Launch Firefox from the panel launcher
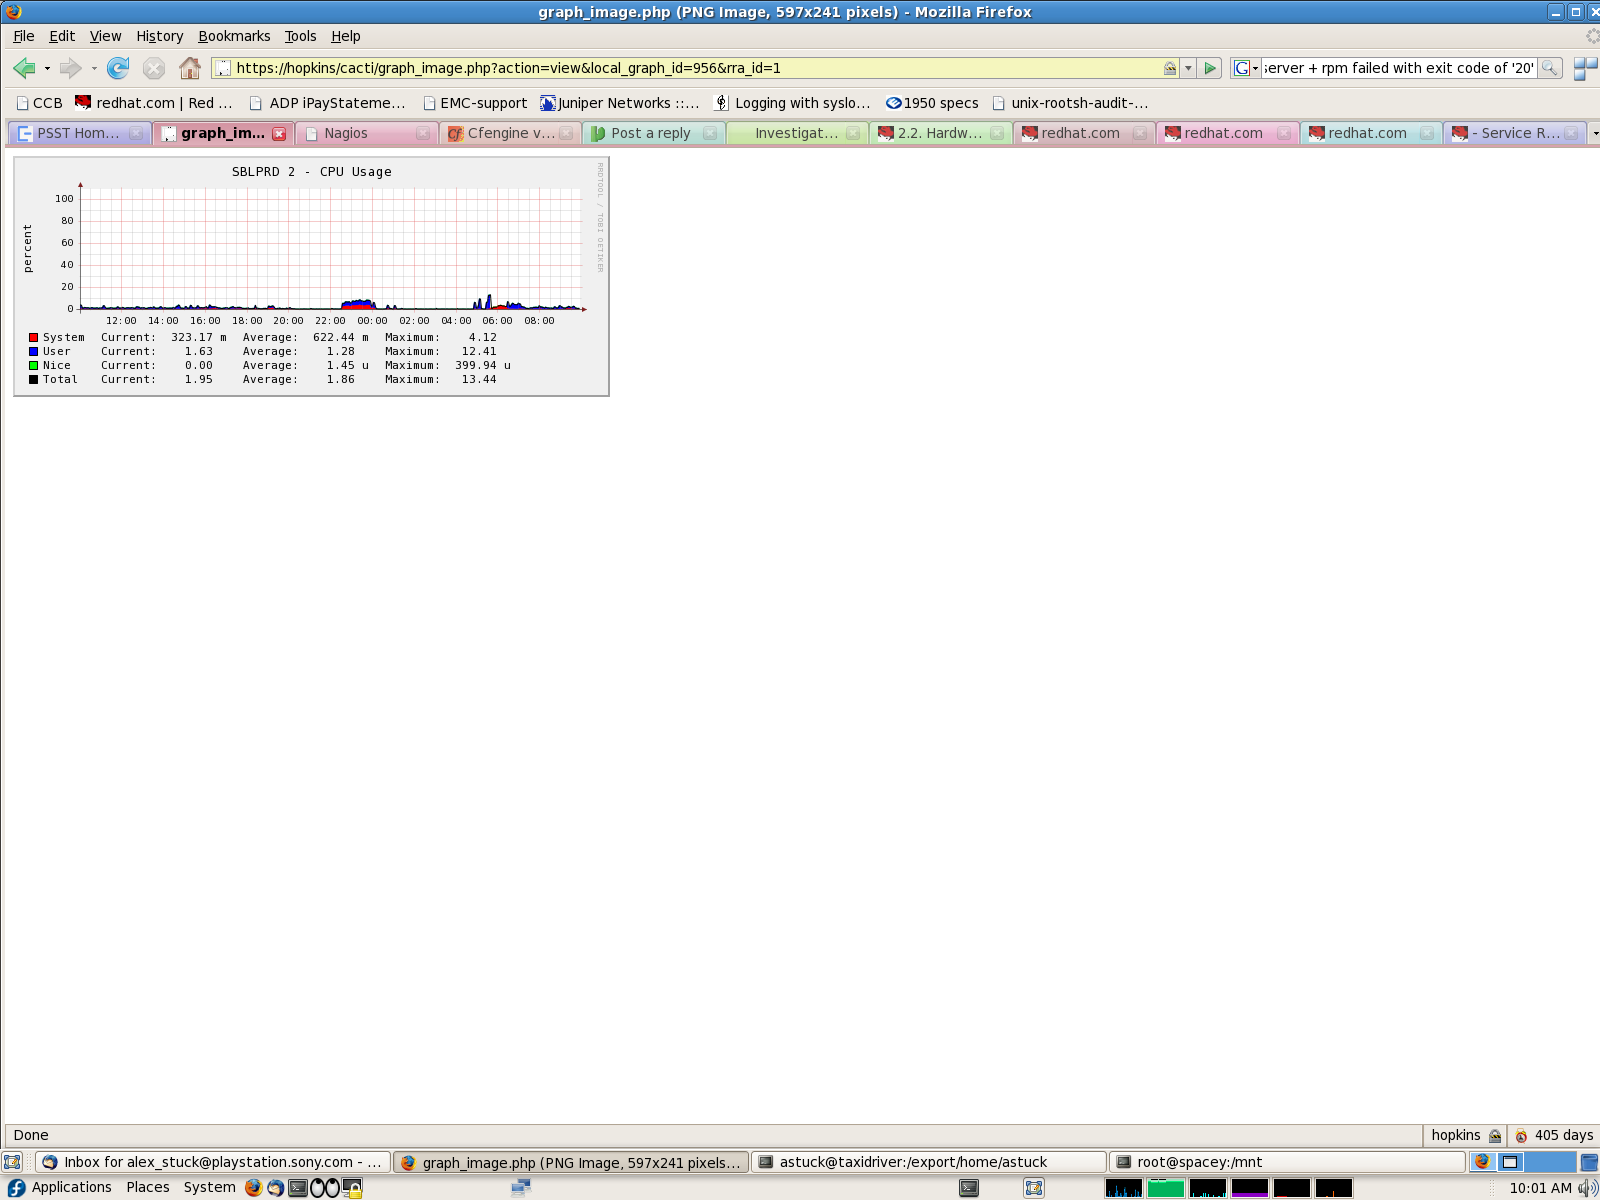 click(253, 1188)
